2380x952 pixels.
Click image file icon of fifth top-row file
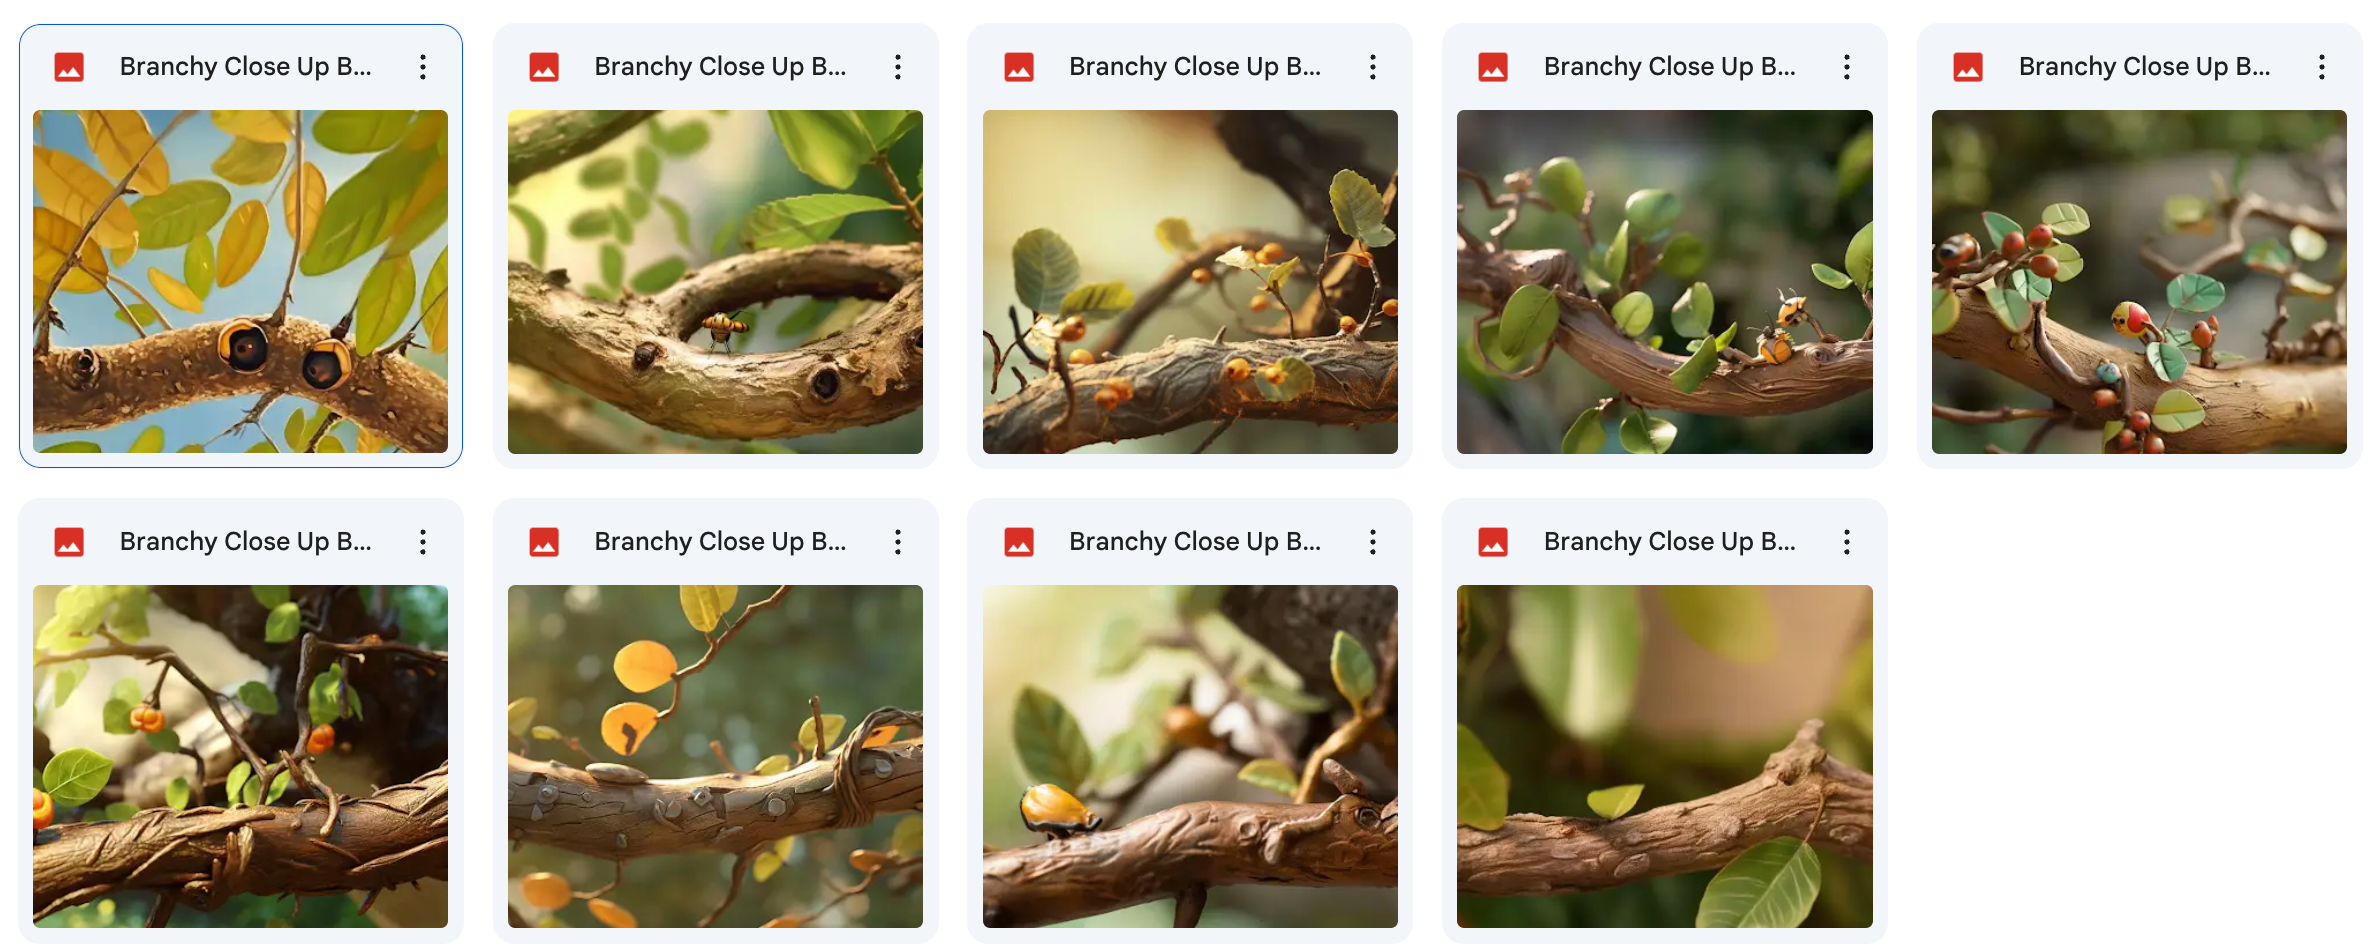click(x=1968, y=67)
